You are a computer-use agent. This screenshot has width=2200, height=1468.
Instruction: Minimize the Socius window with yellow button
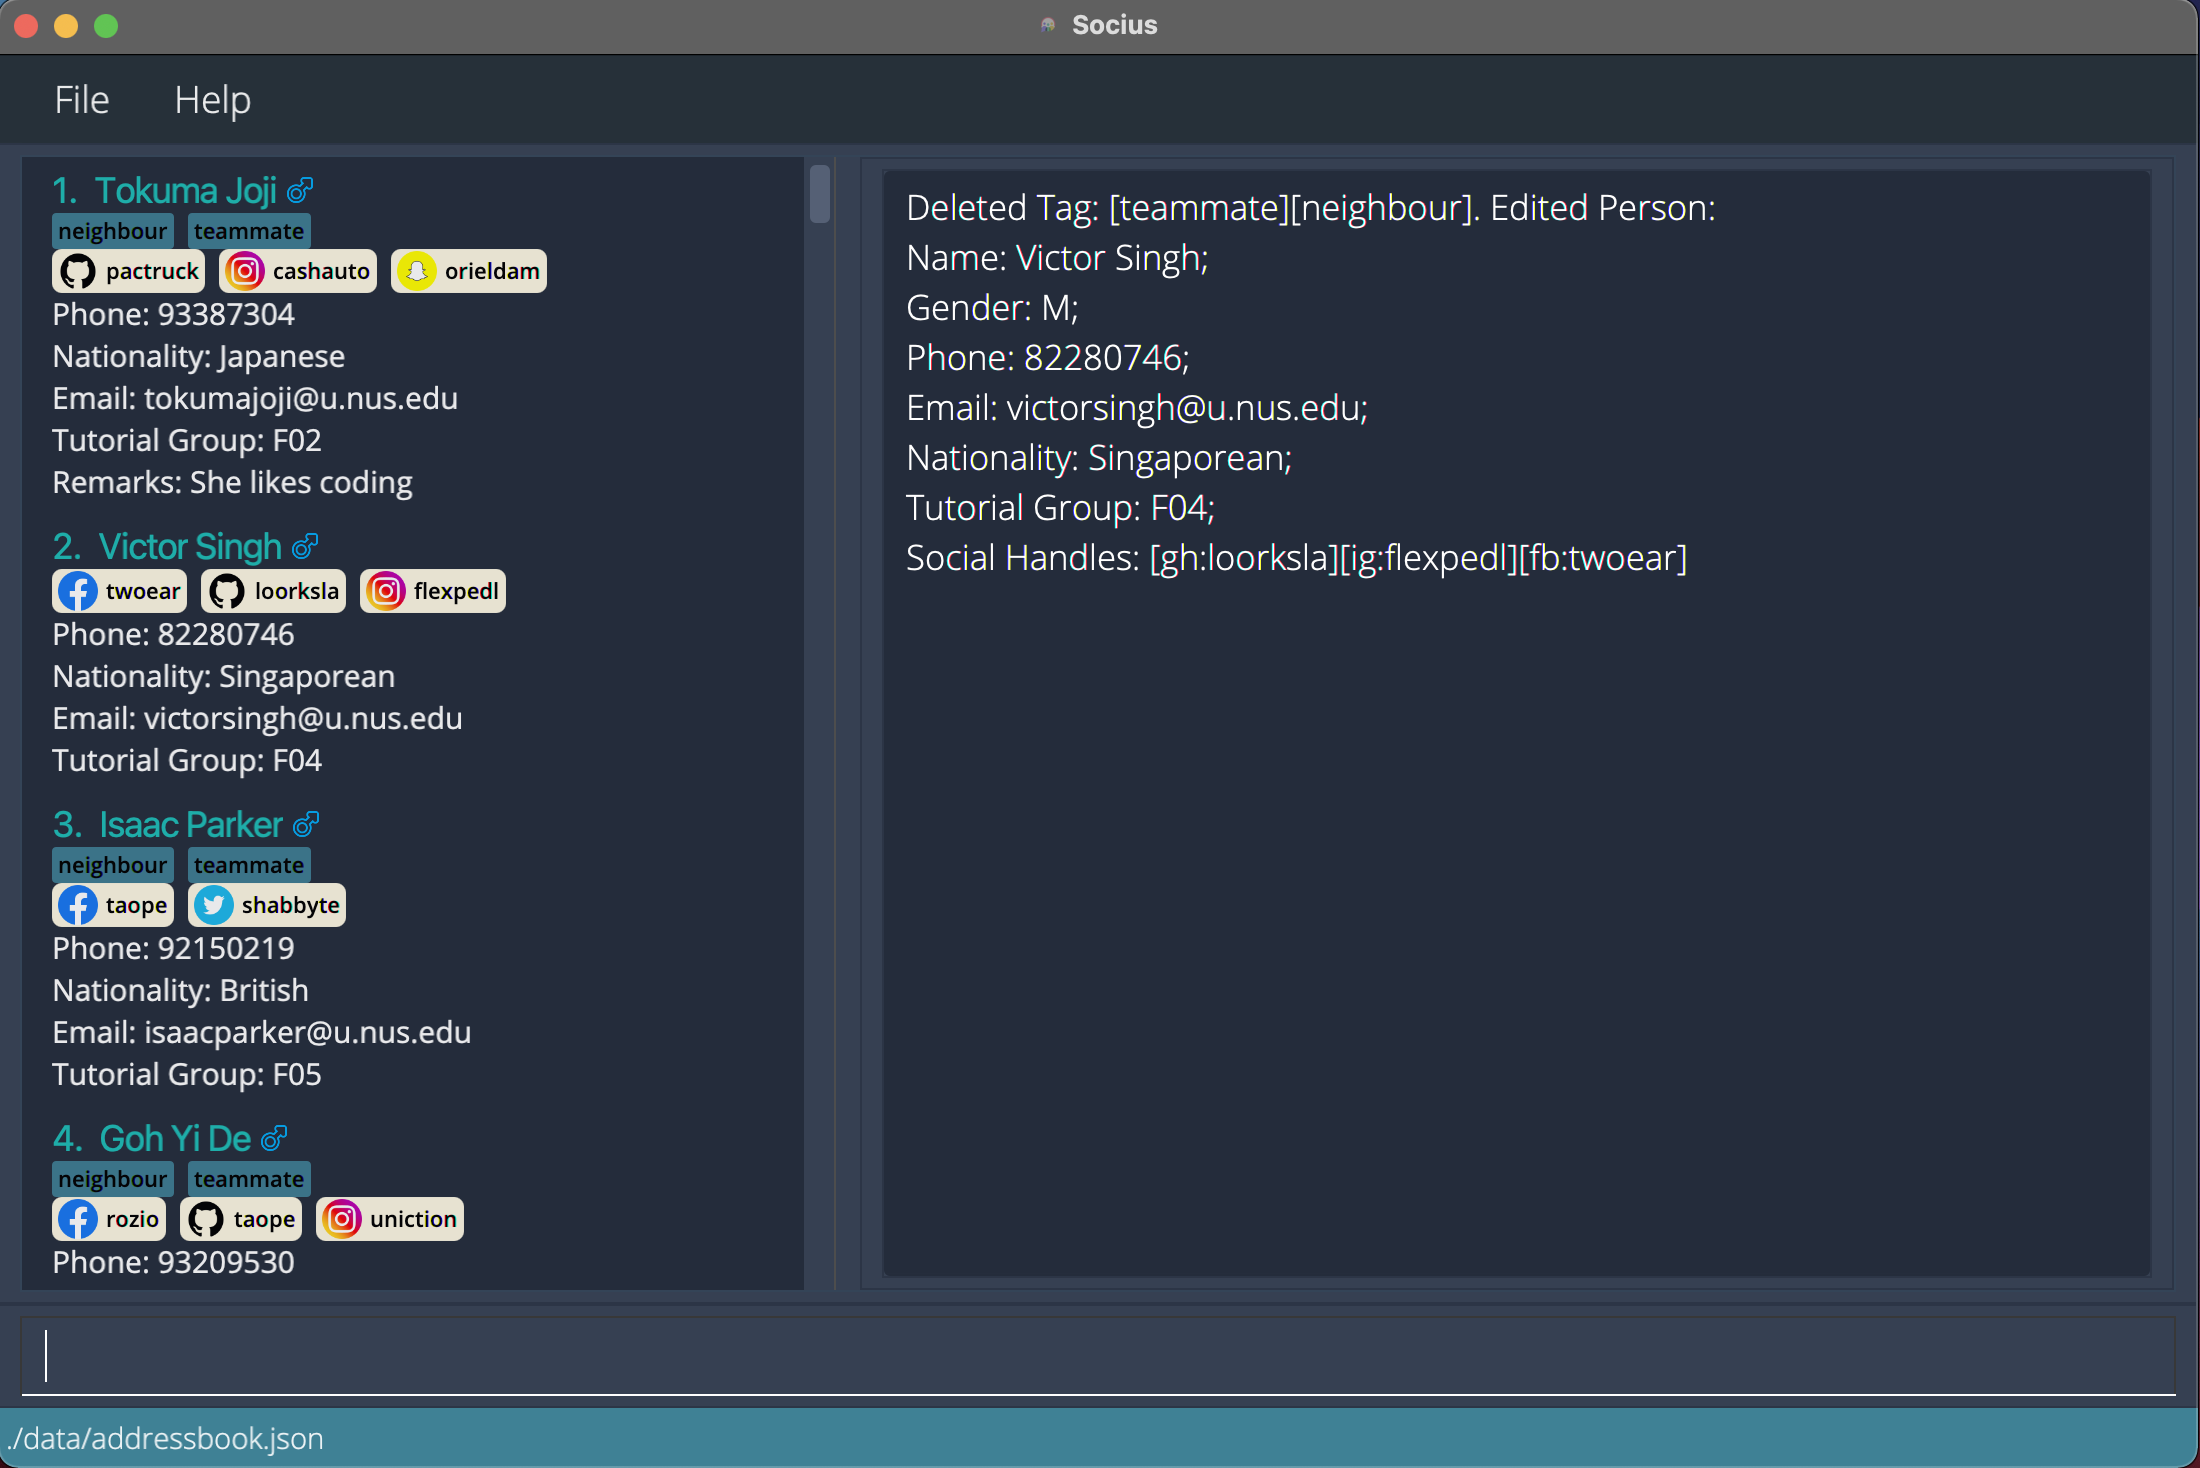(66, 26)
